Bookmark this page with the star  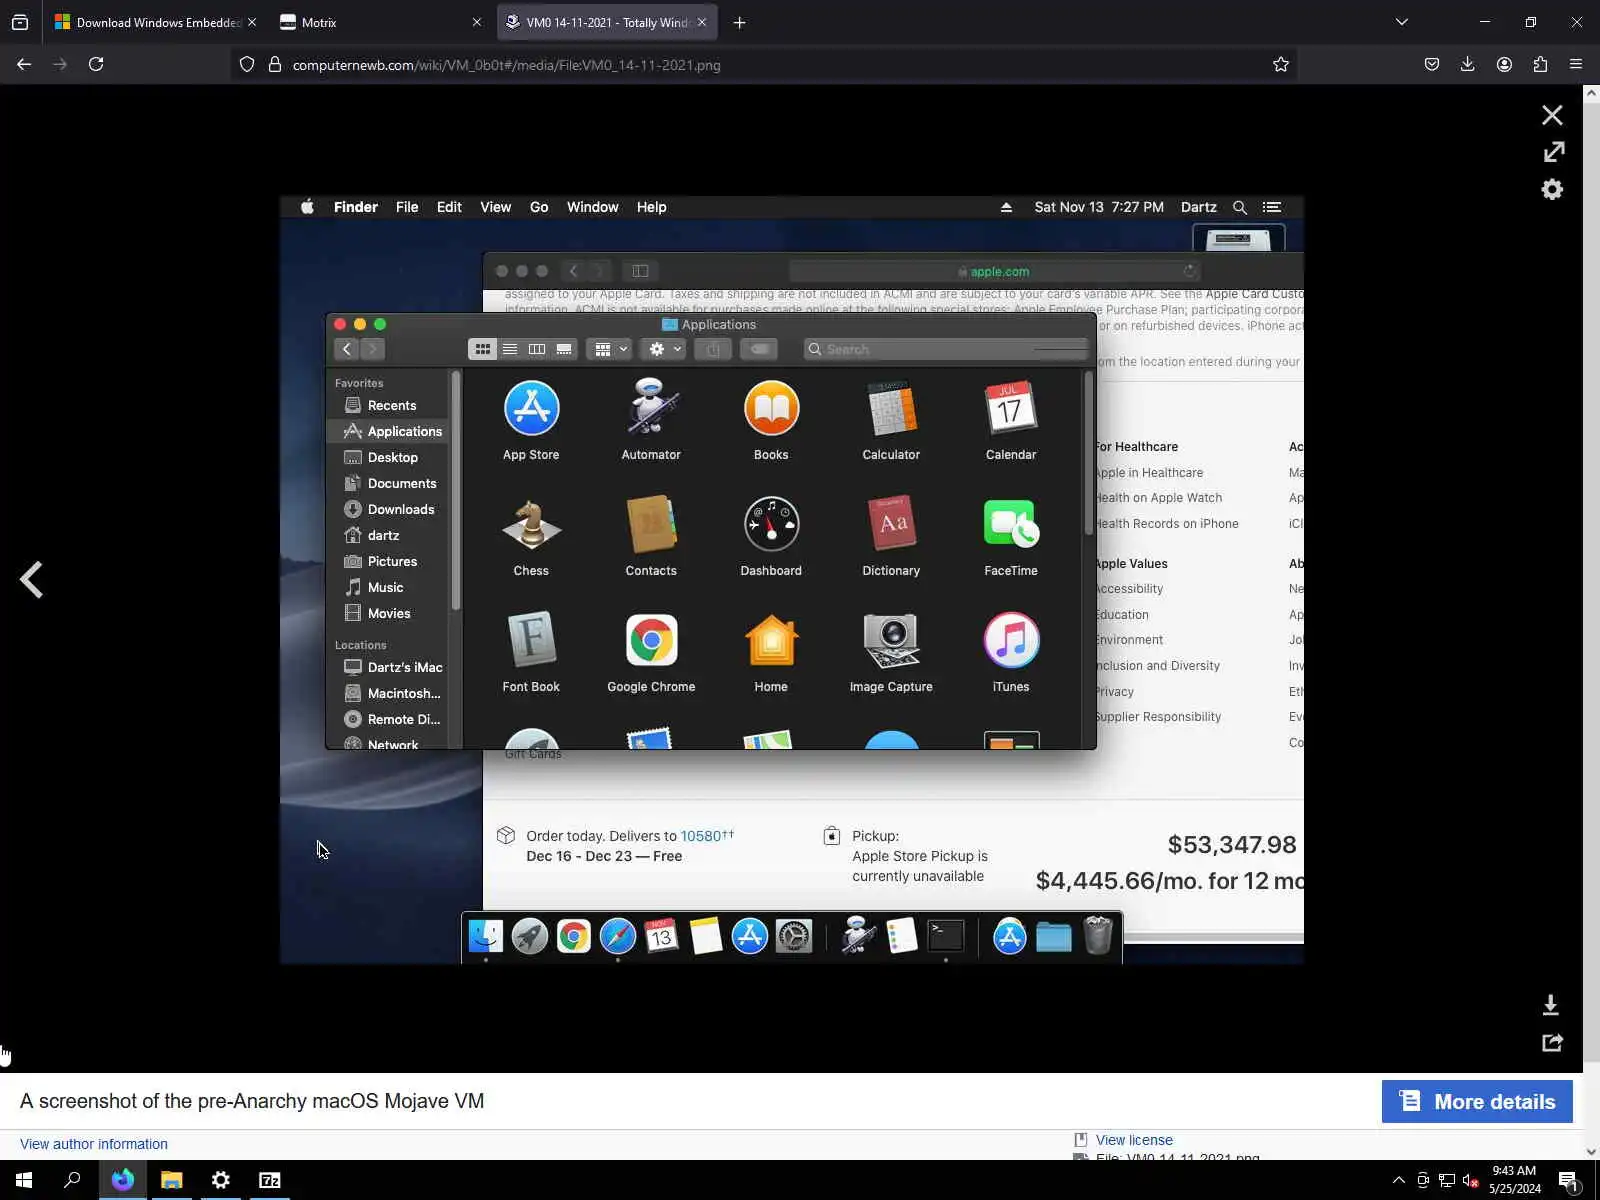pyautogui.click(x=1281, y=64)
